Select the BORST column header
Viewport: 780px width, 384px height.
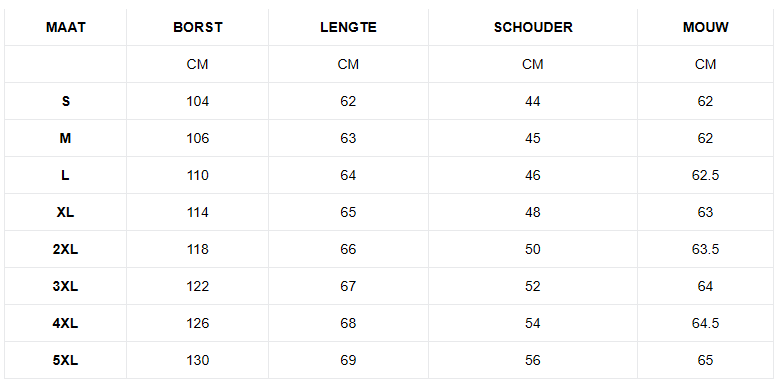coord(197,27)
